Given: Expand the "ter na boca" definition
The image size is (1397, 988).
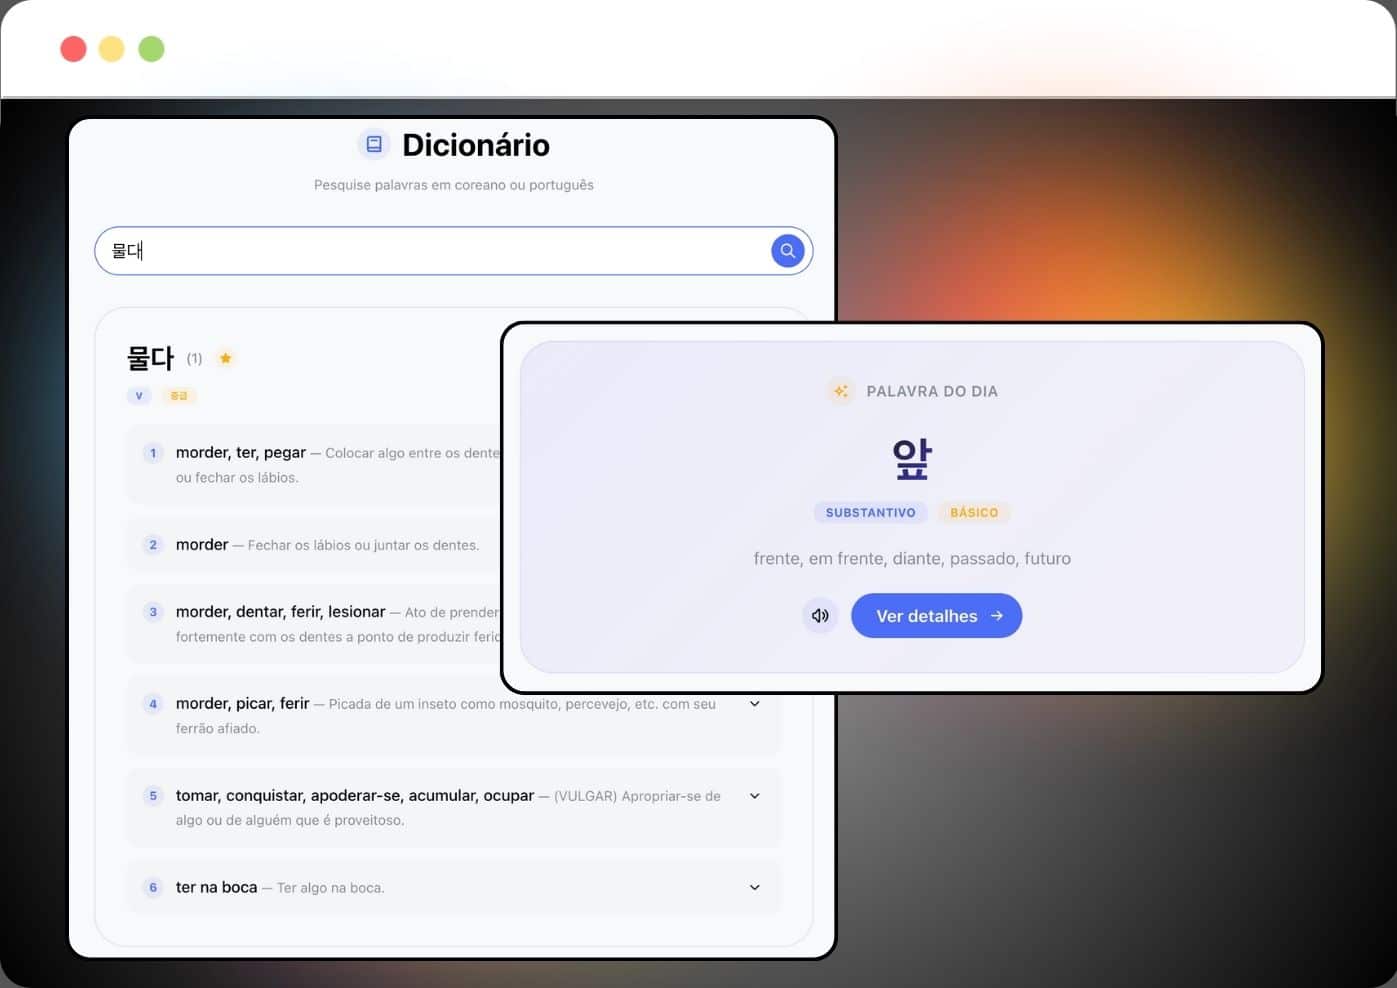Looking at the screenshot, I should [754, 887].
